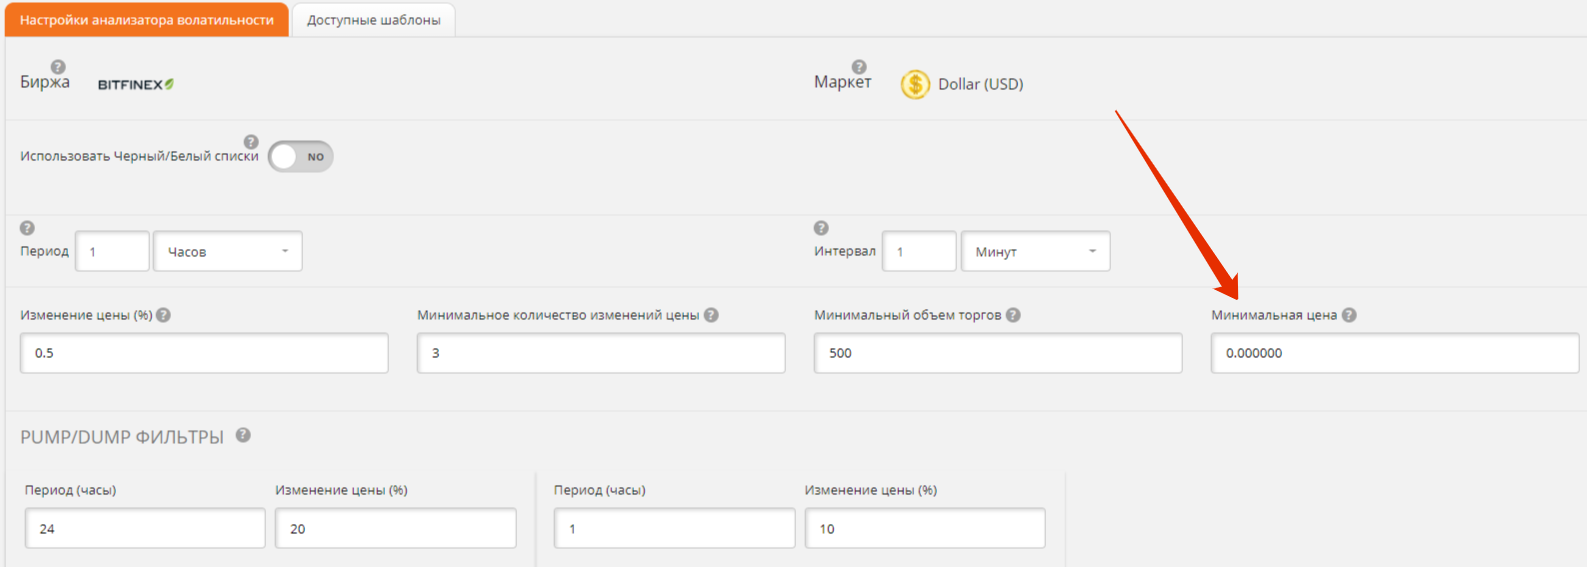
Task: Click the Период number input field
Action: click(x=112, y=251)
